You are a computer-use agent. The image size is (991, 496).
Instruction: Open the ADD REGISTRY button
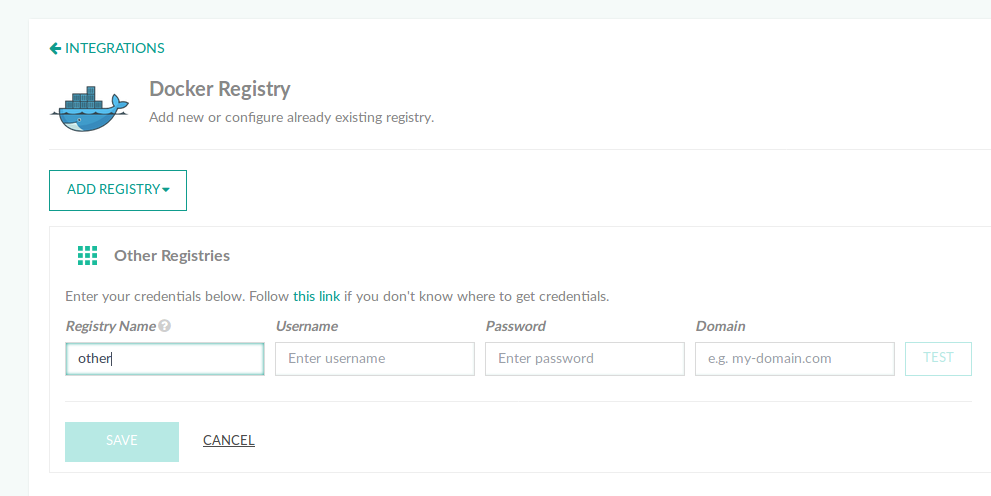112,190
